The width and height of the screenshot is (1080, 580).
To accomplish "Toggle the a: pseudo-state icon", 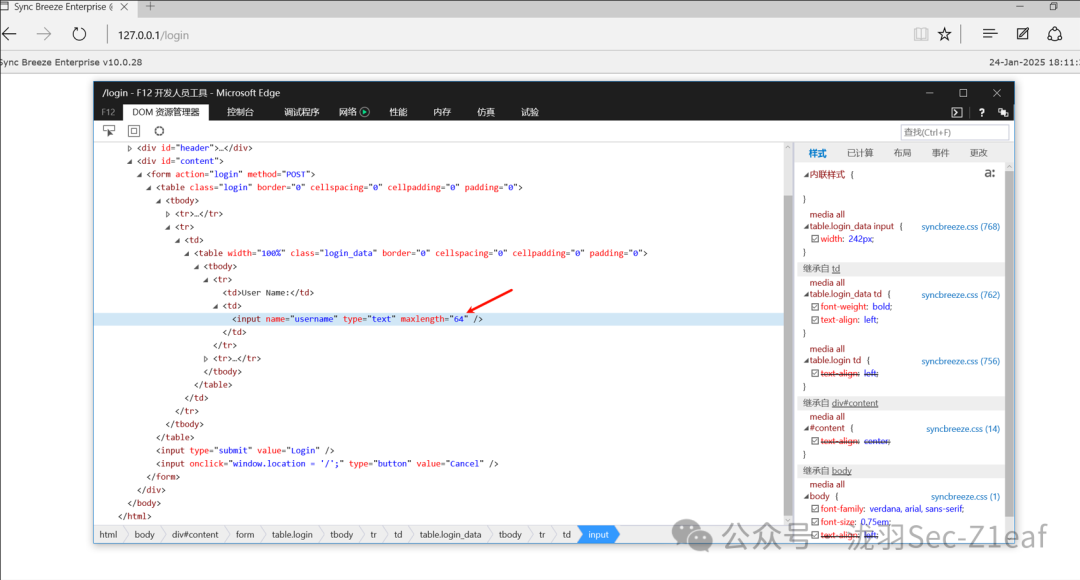I will pos(989,173).
